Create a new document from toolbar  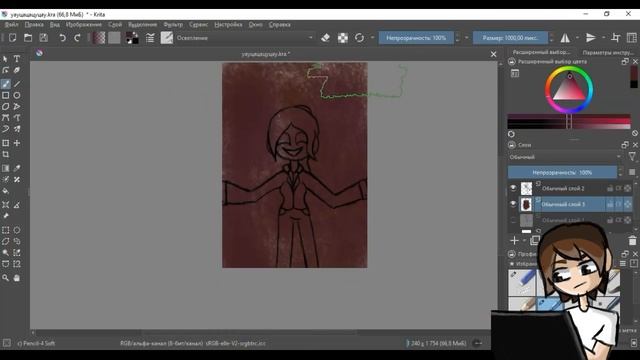tap(13, 38)
